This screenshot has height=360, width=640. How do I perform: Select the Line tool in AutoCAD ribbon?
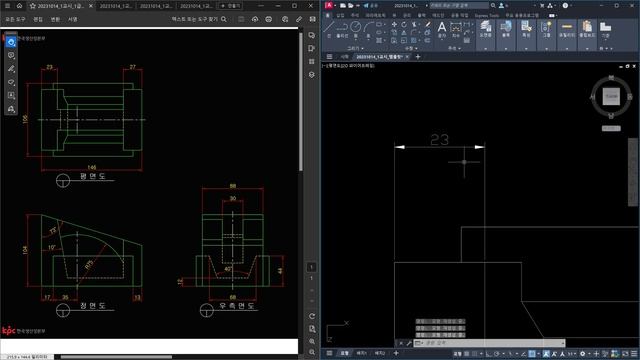pyautogui.click(x=329, y=29)
